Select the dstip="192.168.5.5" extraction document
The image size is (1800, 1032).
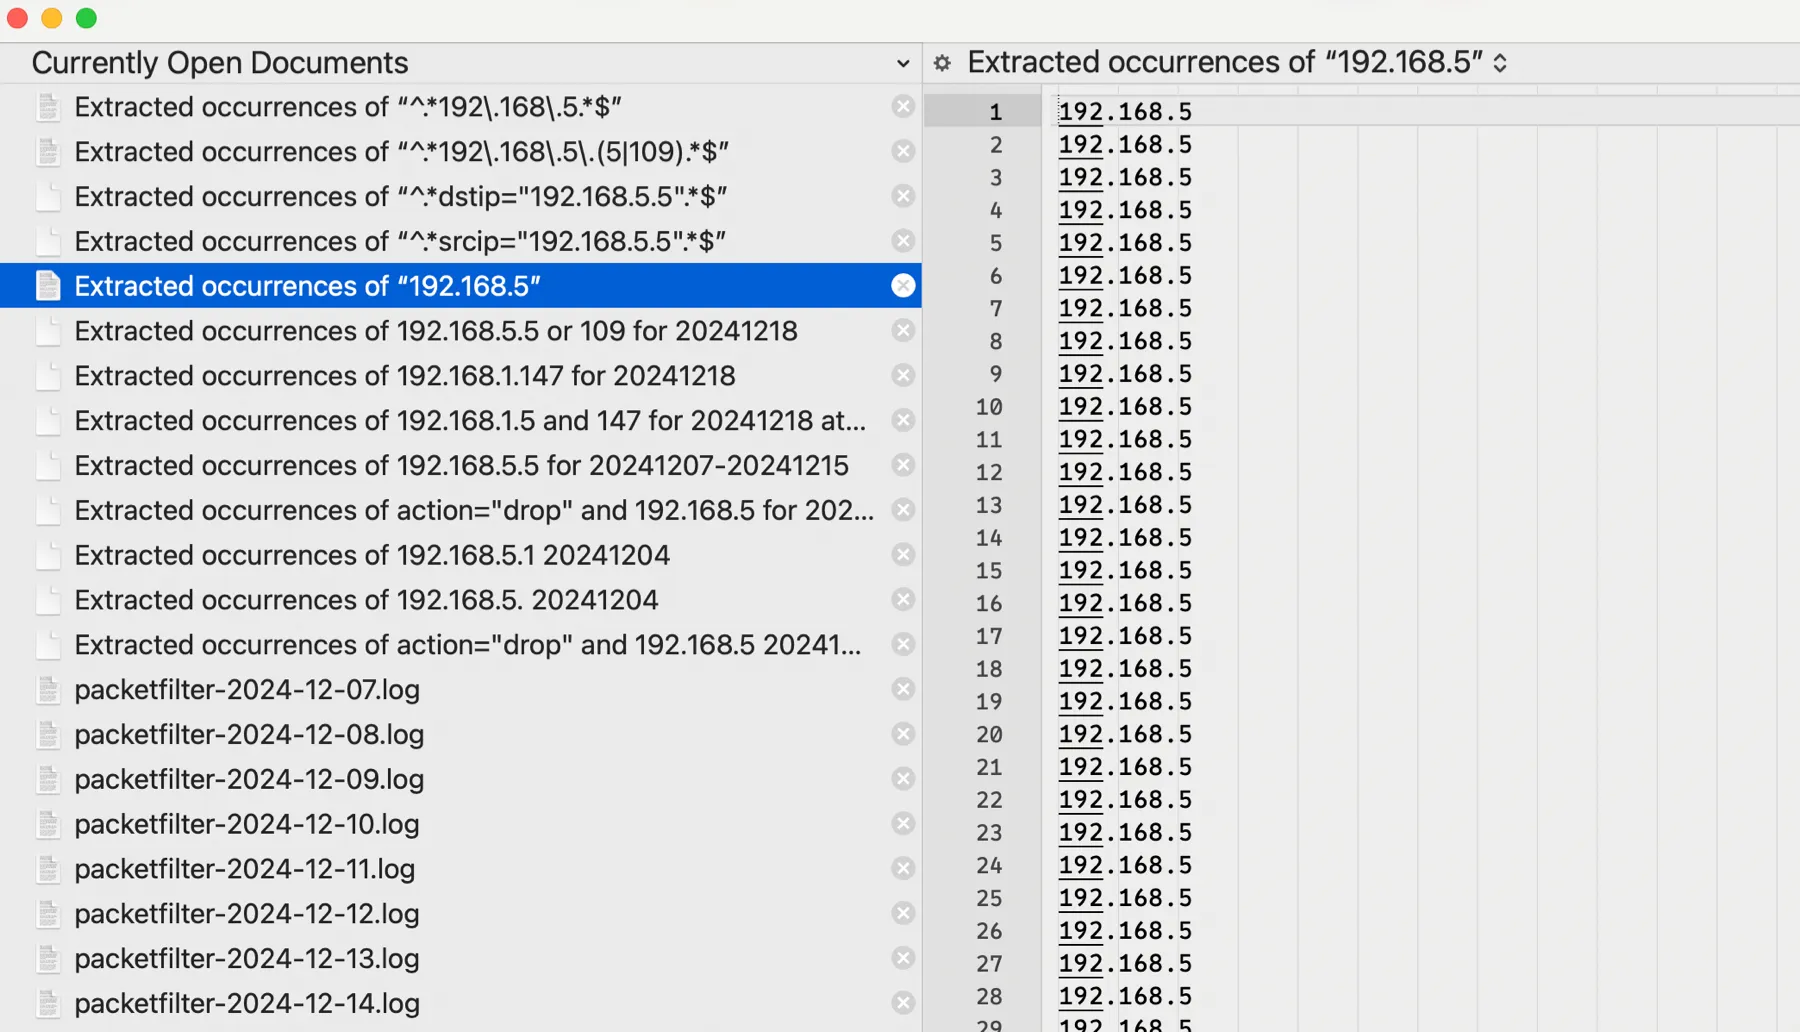[400, 196]
